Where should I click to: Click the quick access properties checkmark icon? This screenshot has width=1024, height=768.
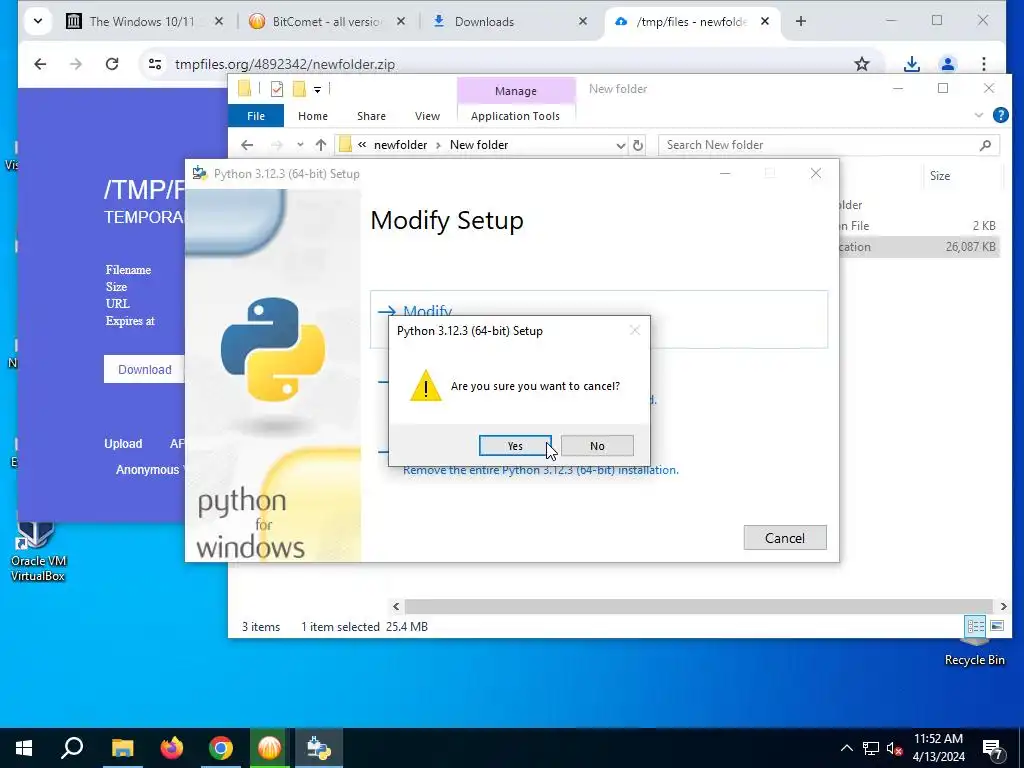point(277,89)
